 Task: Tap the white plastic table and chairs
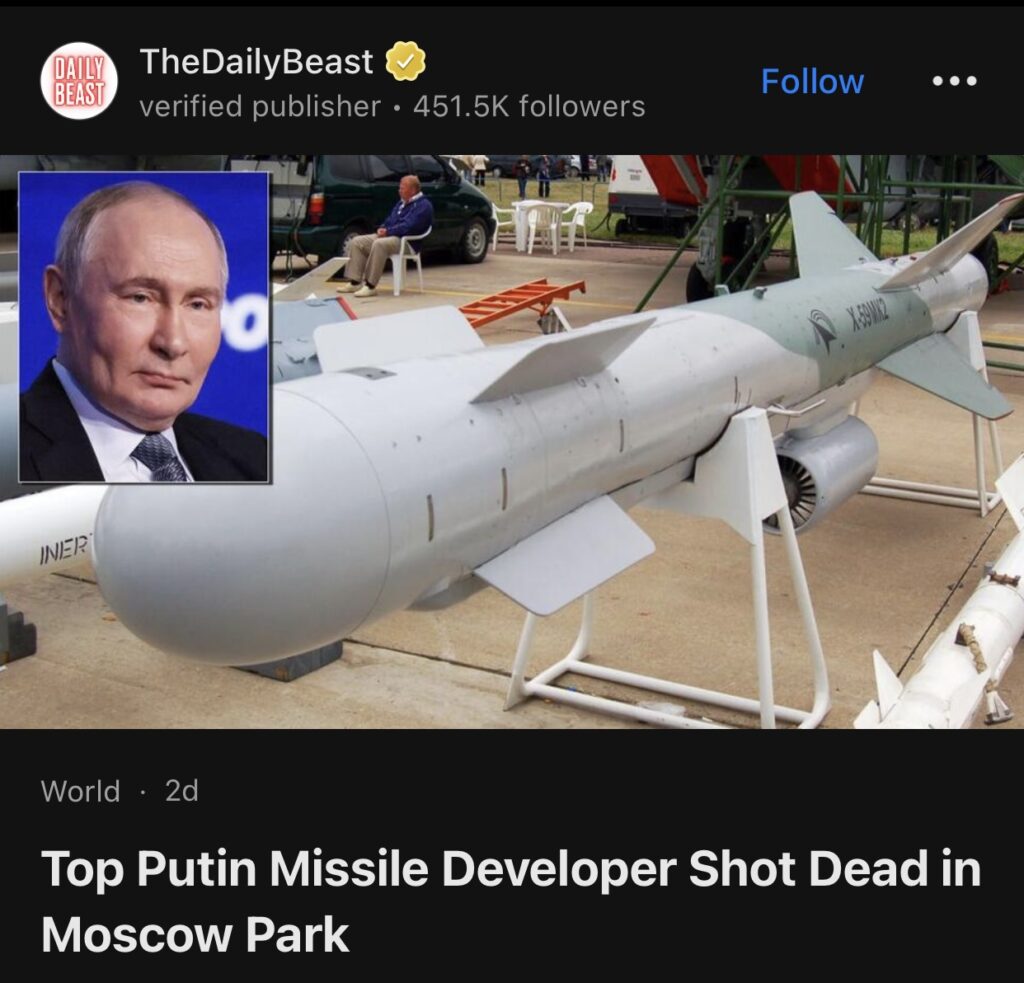[542, 225]
